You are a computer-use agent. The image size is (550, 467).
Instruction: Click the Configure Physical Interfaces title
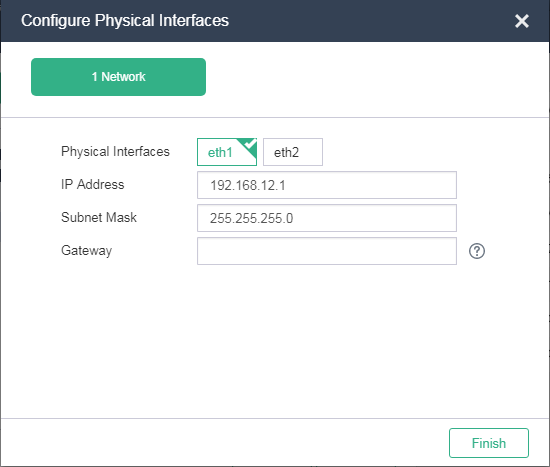point(125,20)
